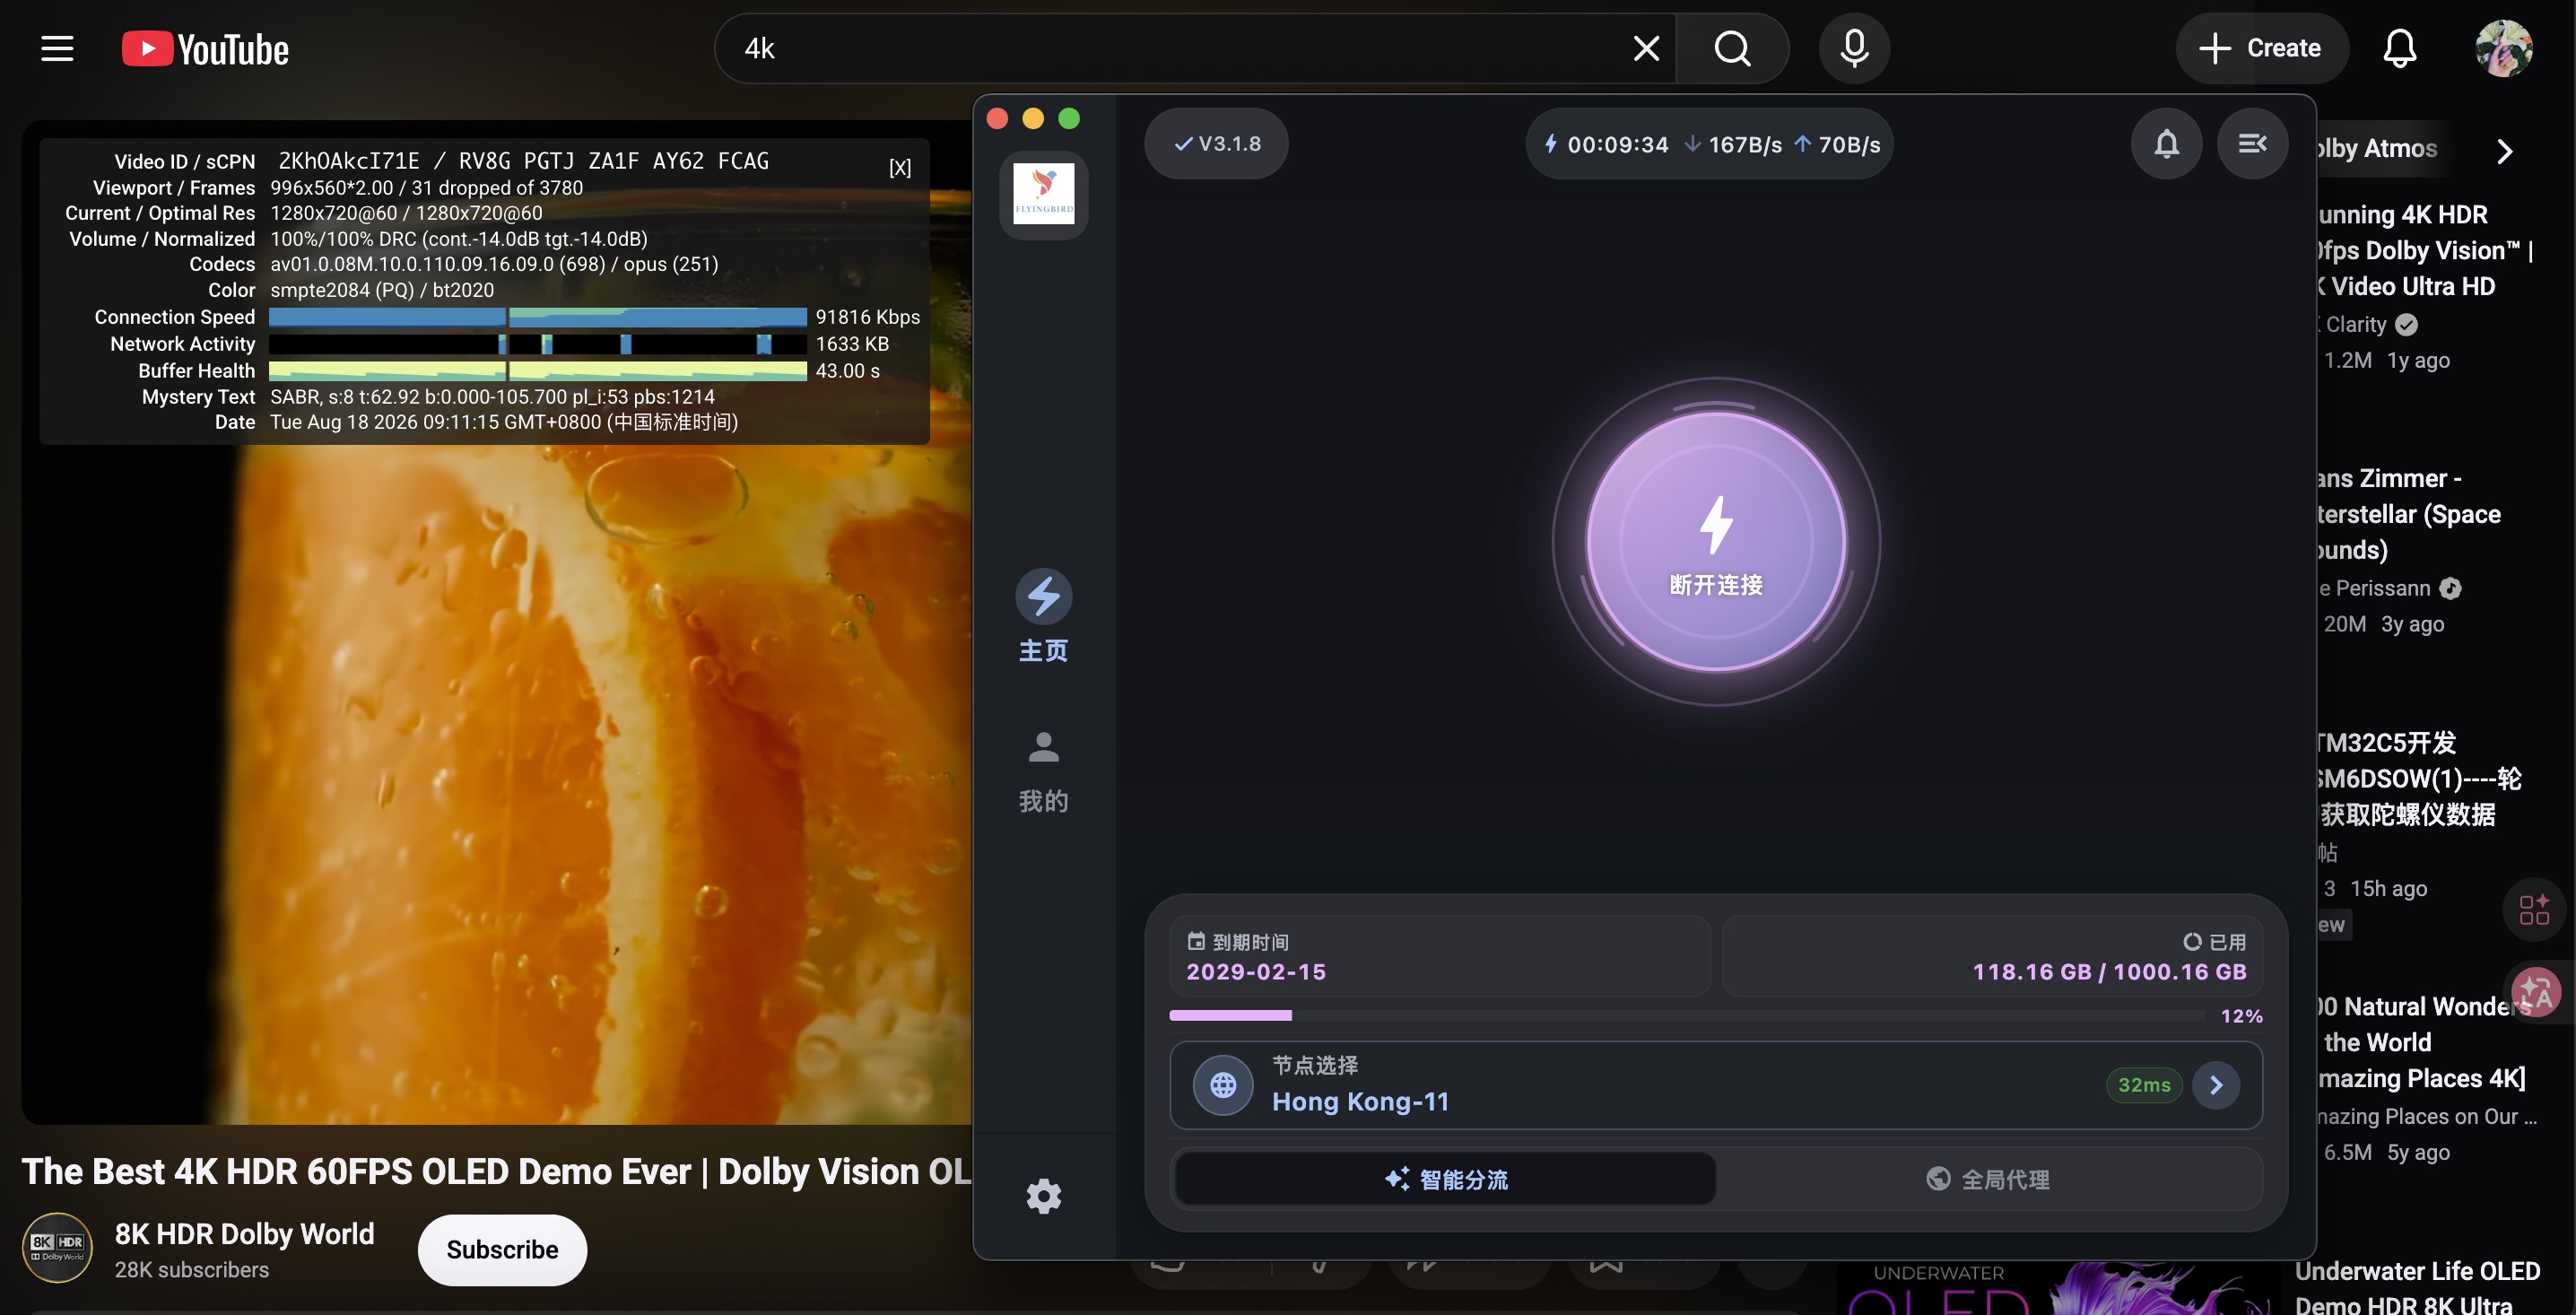Click the 到期时间 2029-02-15 expiry card
Viewport: 2576px width, 1315px height.
[x=1440, y=956]
